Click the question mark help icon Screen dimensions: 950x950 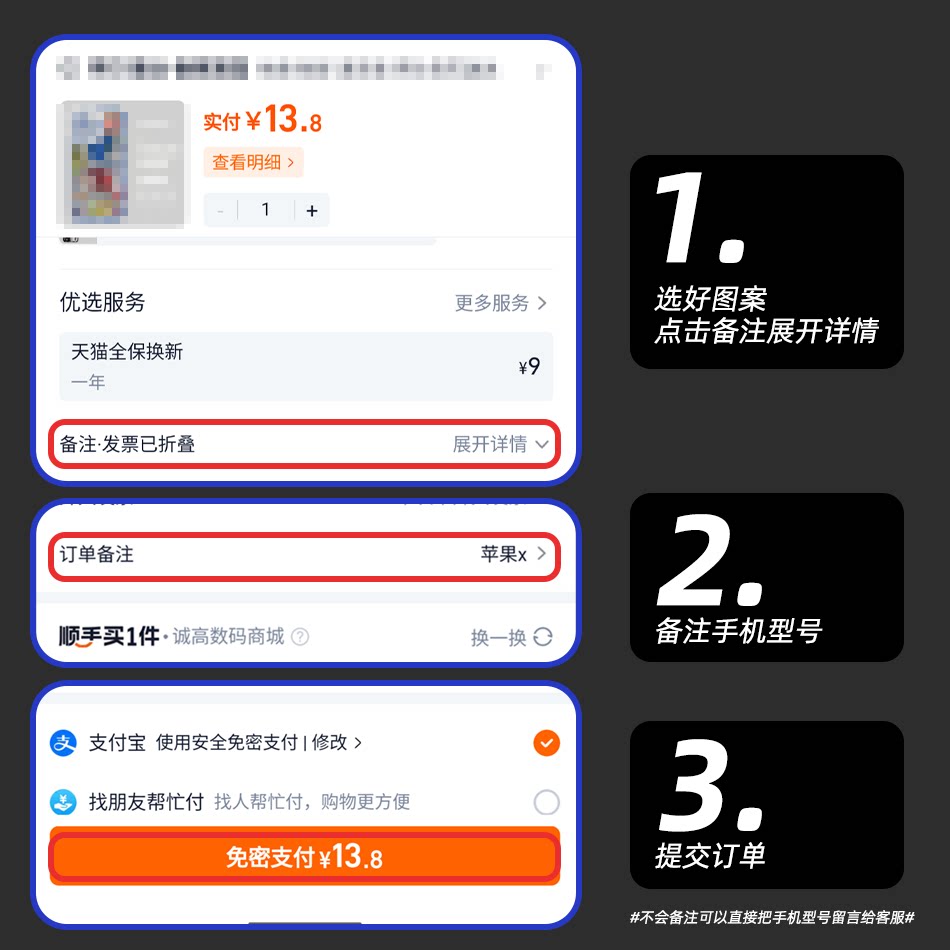click(x=300, y=637)
